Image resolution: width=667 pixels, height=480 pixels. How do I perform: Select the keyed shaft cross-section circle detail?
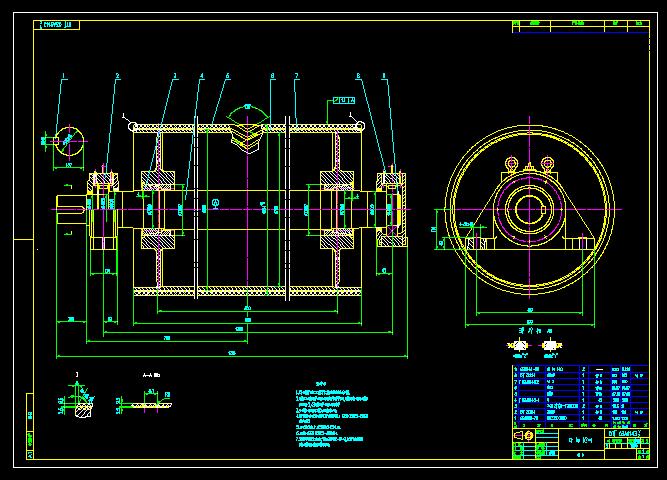point(69,140)
